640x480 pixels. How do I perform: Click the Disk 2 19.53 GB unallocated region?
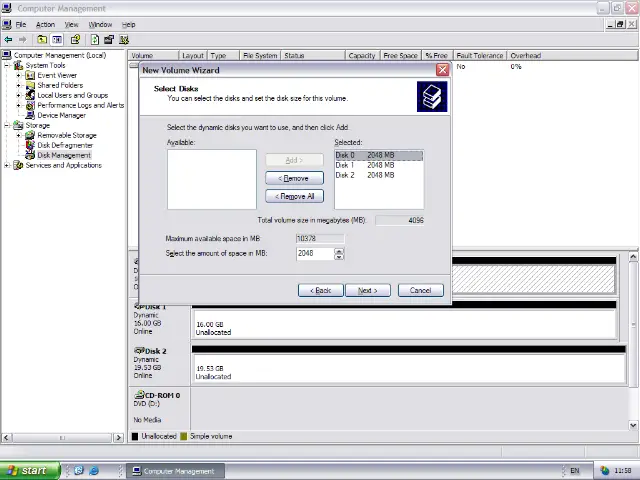(409, 368)
